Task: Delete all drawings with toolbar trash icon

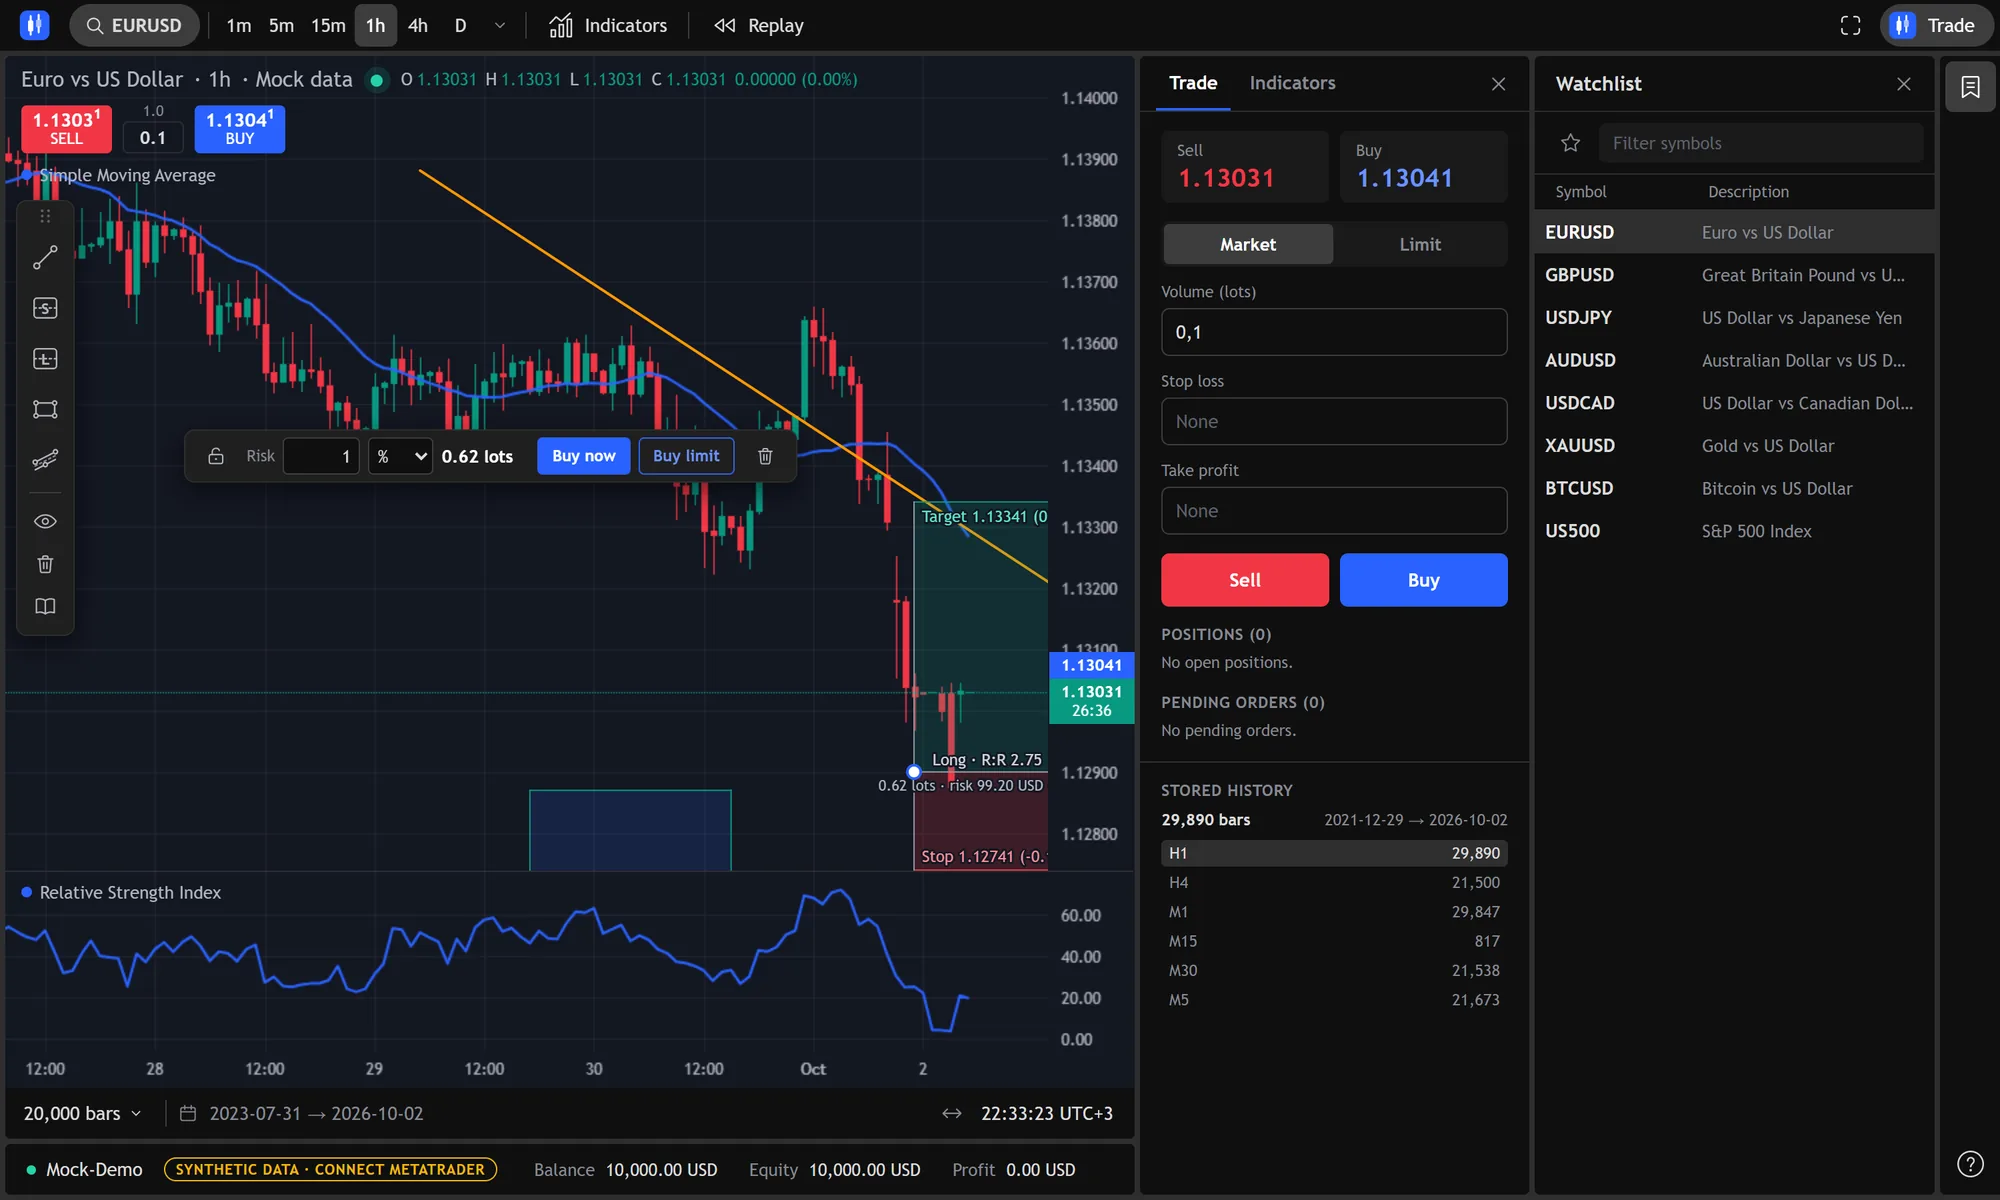Action: point(45,564)
